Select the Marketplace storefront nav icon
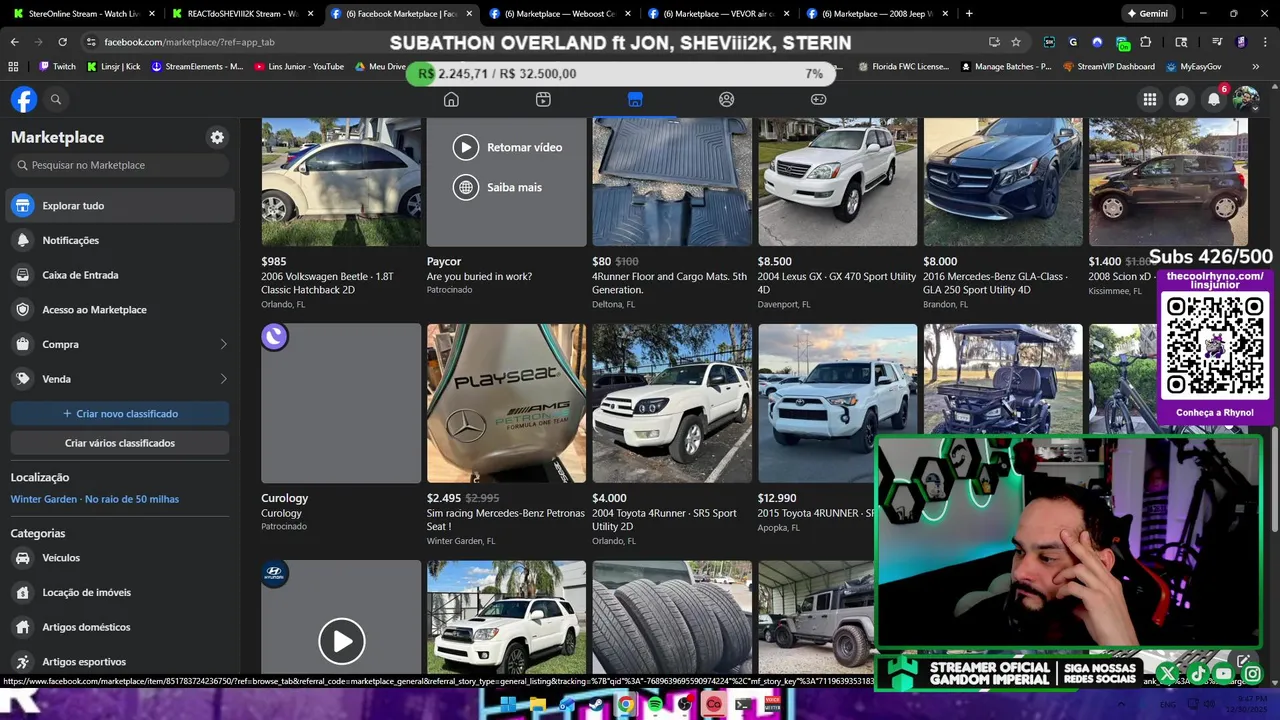 pos(635,99)
